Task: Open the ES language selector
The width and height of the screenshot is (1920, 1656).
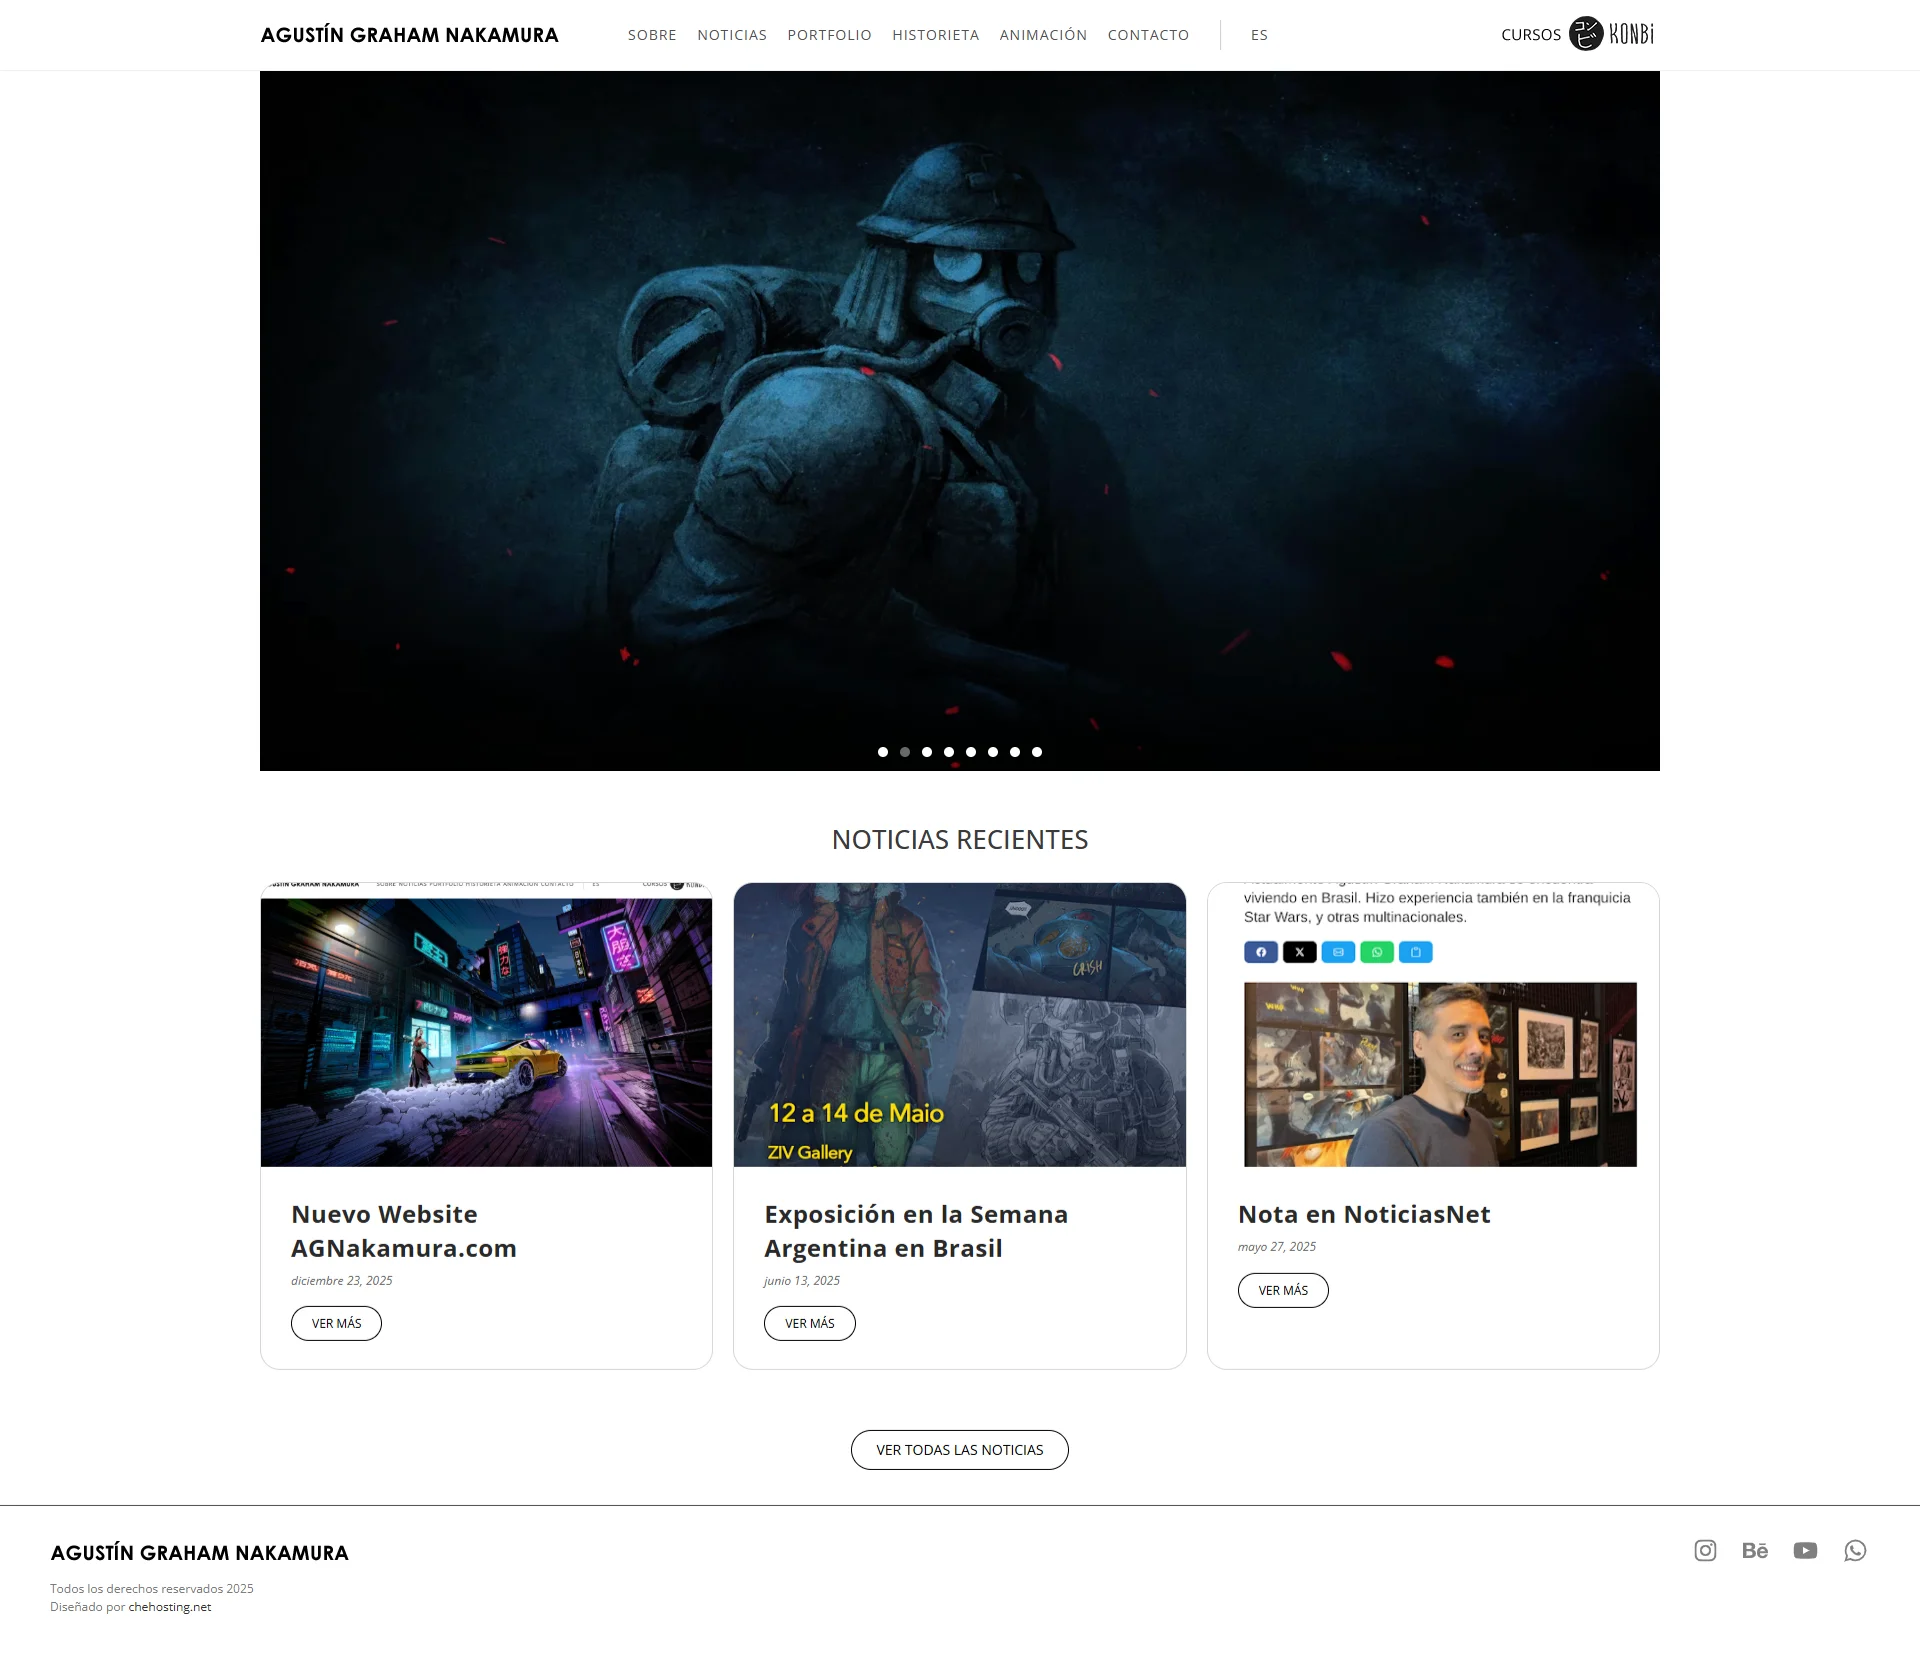Action: [x=1259, y=35]
